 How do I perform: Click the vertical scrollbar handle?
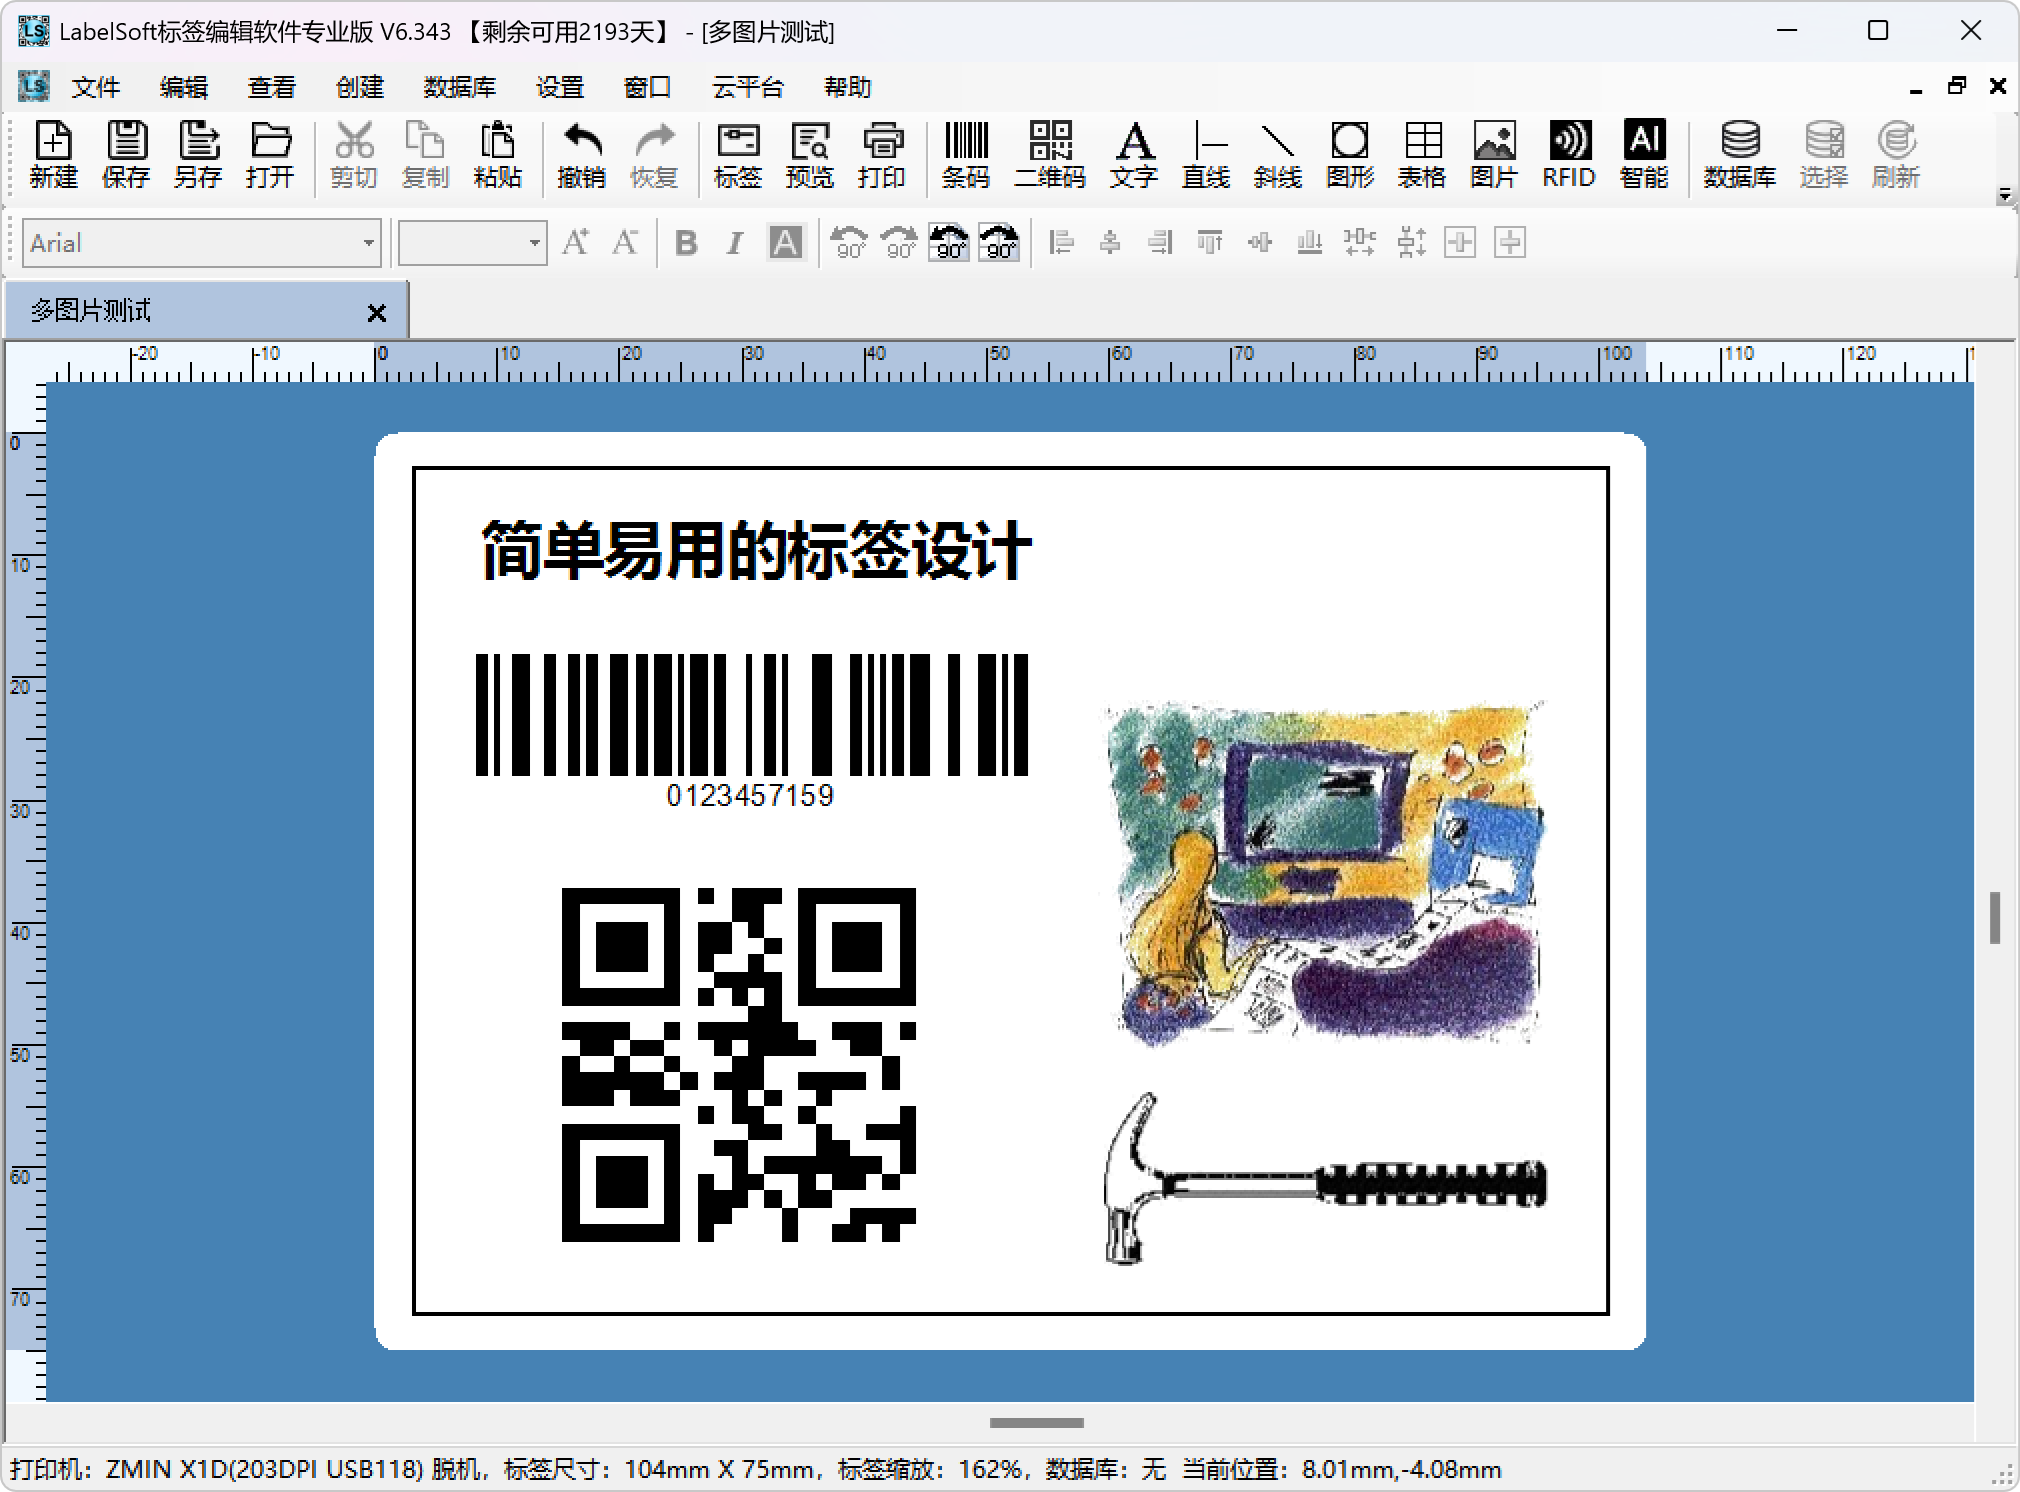click(x=1994, y=918)
